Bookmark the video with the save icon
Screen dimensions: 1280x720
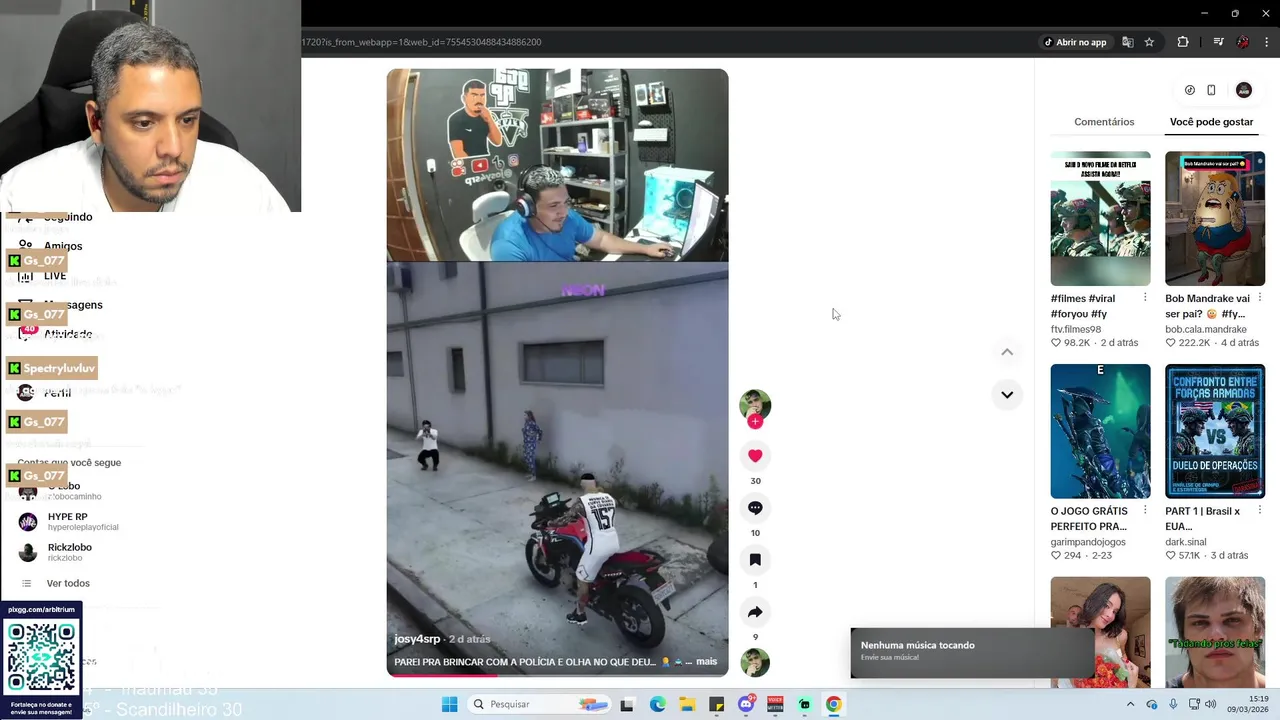tap(755, 560)
